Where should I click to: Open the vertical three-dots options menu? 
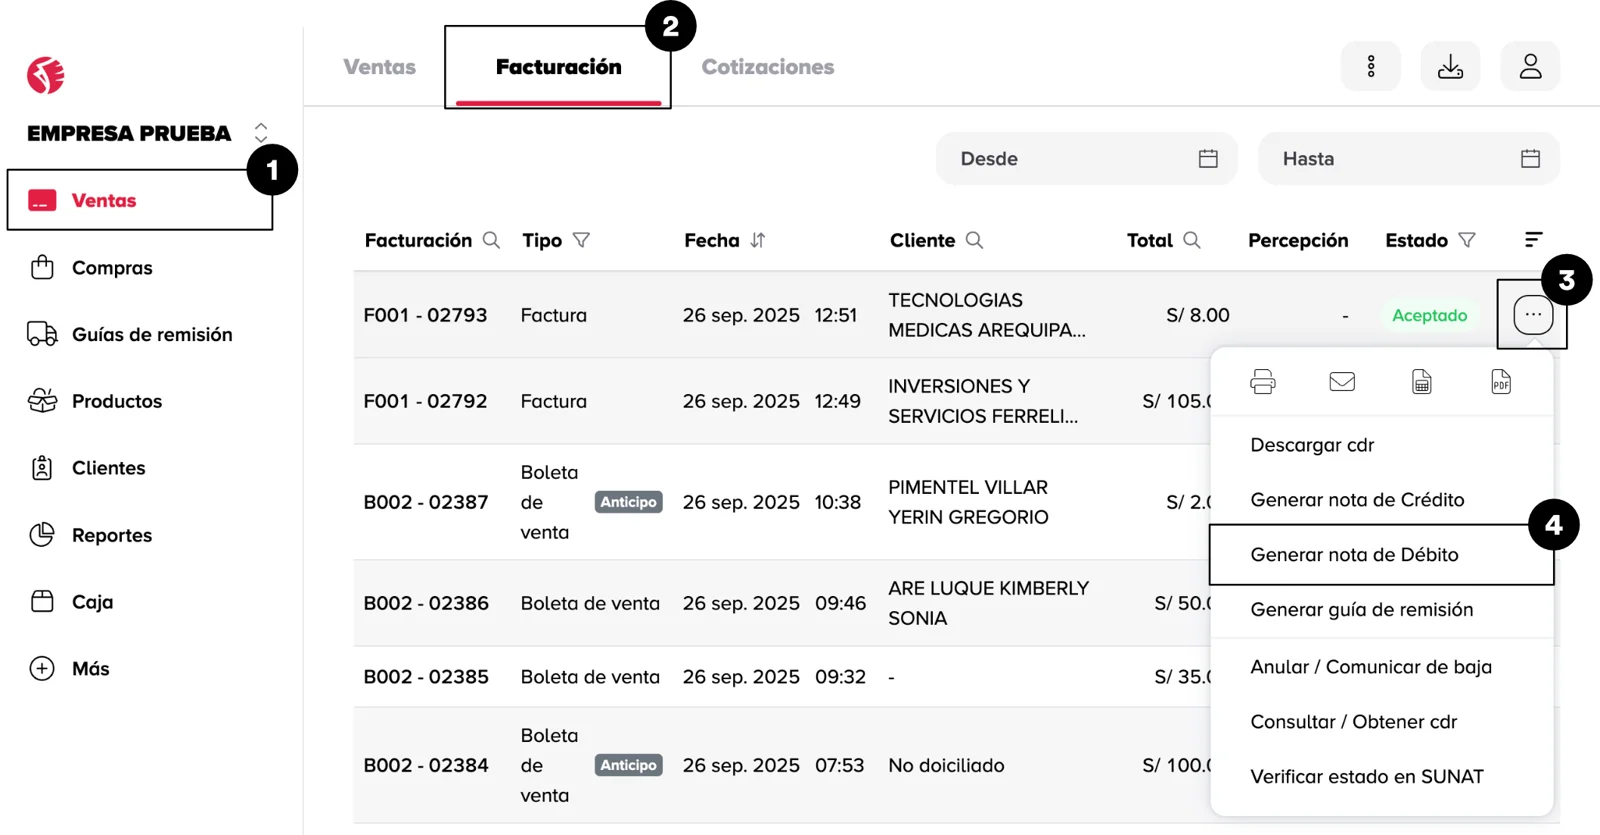[1370, 67]
